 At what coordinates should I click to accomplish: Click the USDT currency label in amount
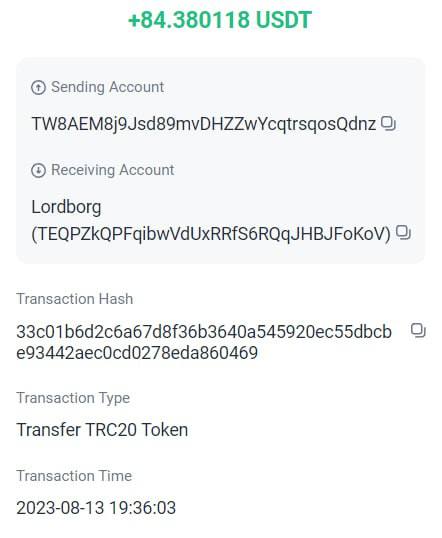[x=284, y=20]
